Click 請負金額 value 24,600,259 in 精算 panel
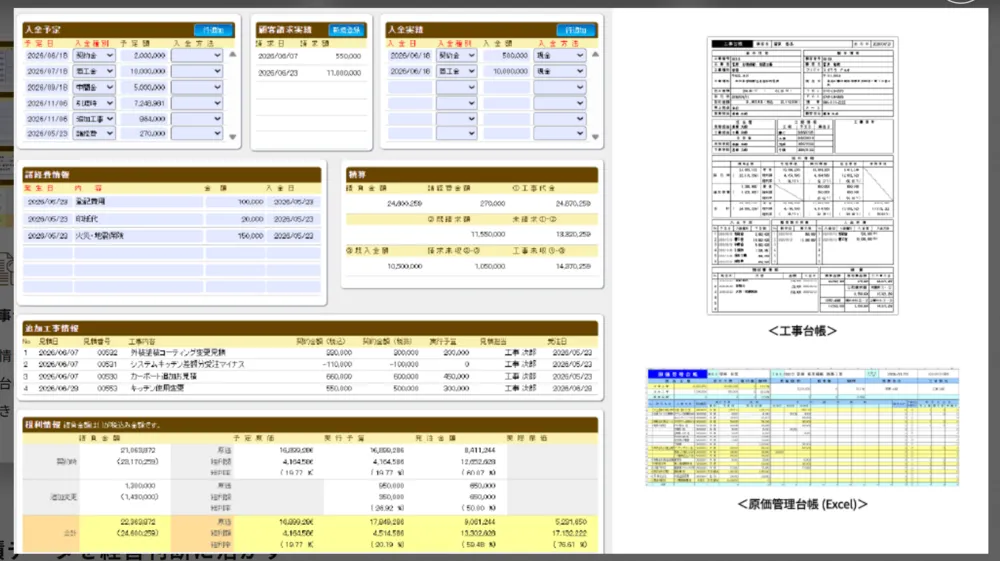Image resolution: width=1000 pixels, height=561 pixels. 404,203
